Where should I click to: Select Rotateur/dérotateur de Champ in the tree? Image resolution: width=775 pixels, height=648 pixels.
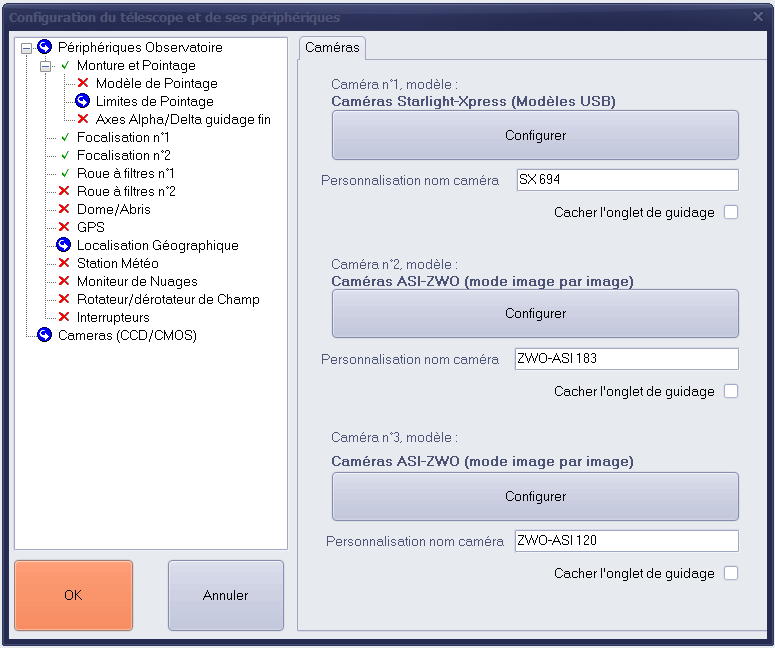(x=167, y=299)
